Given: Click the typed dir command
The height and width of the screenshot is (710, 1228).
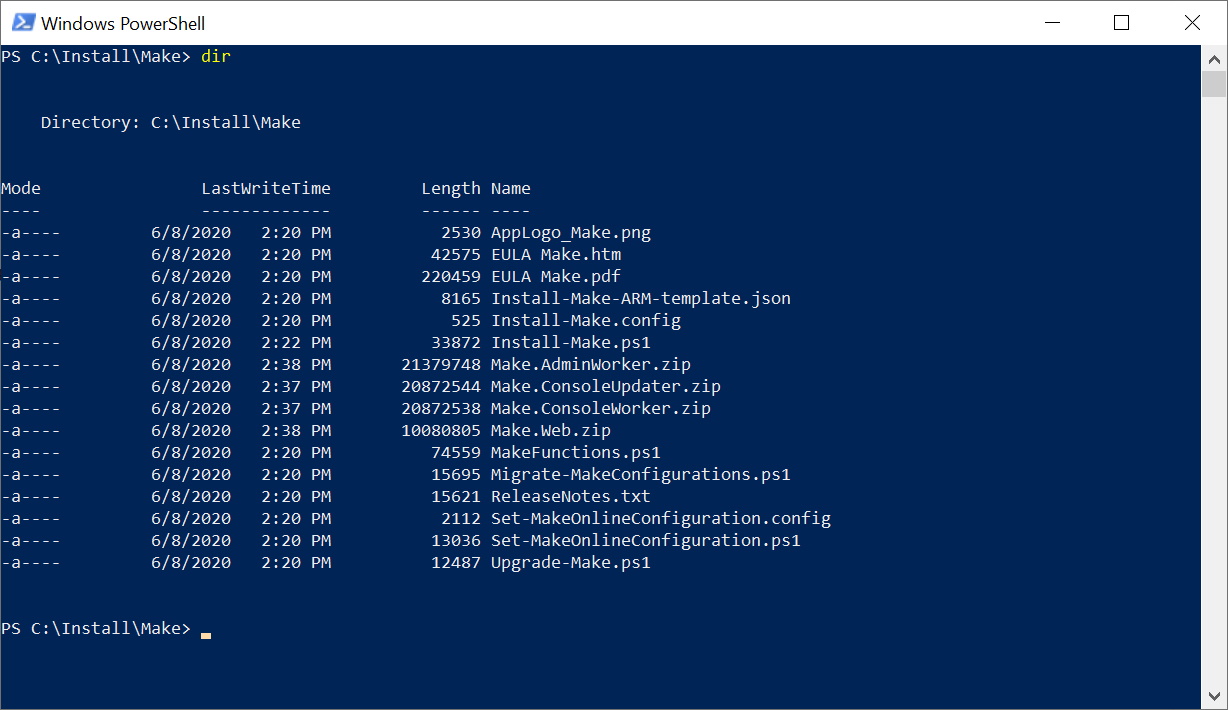Looking at the screenshot, I should pos(215,57).
